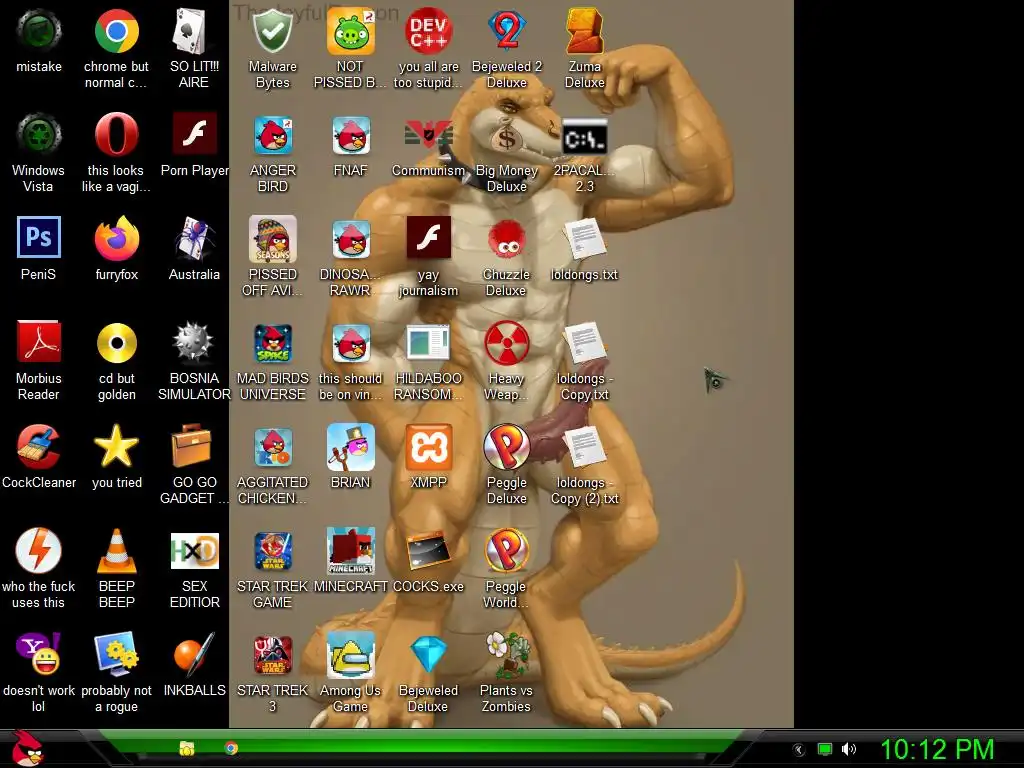This screenshot has height=768, width=1024.
Task: Click the red bird Start button
Action: click(27, 748)
